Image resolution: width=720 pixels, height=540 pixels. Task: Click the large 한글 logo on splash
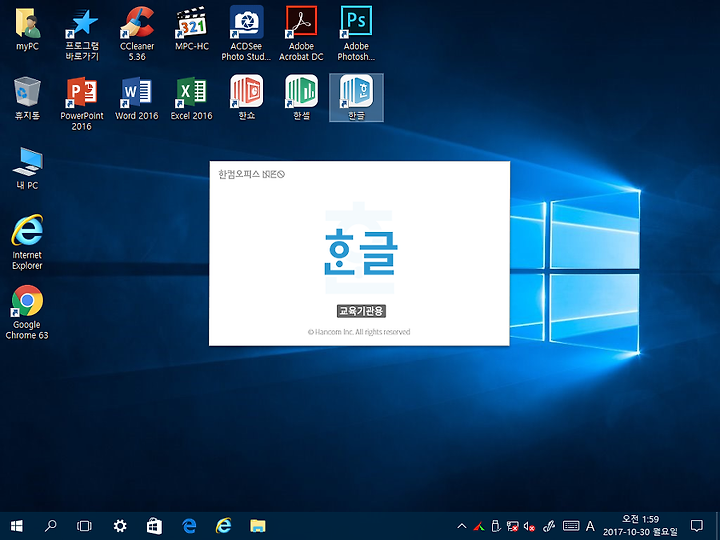point(361,253)
